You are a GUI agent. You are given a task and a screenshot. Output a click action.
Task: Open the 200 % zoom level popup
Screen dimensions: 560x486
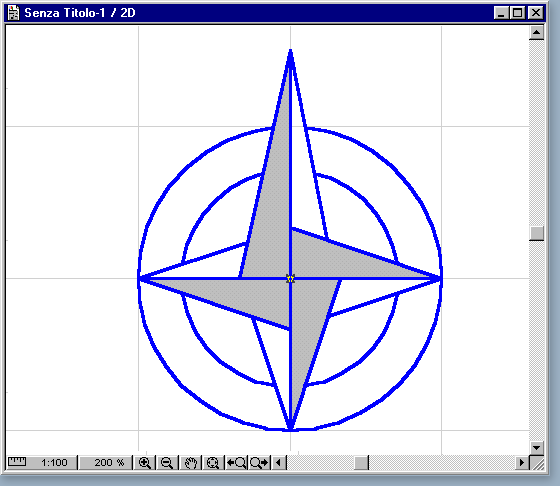tap(105, 463)
